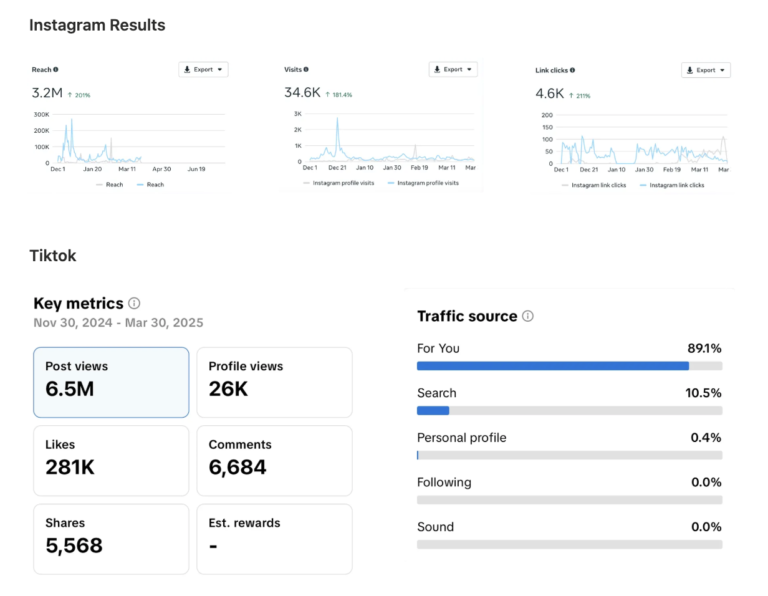Select the Est. rewards metric card
Screen dimensions: 768x596
274,538
